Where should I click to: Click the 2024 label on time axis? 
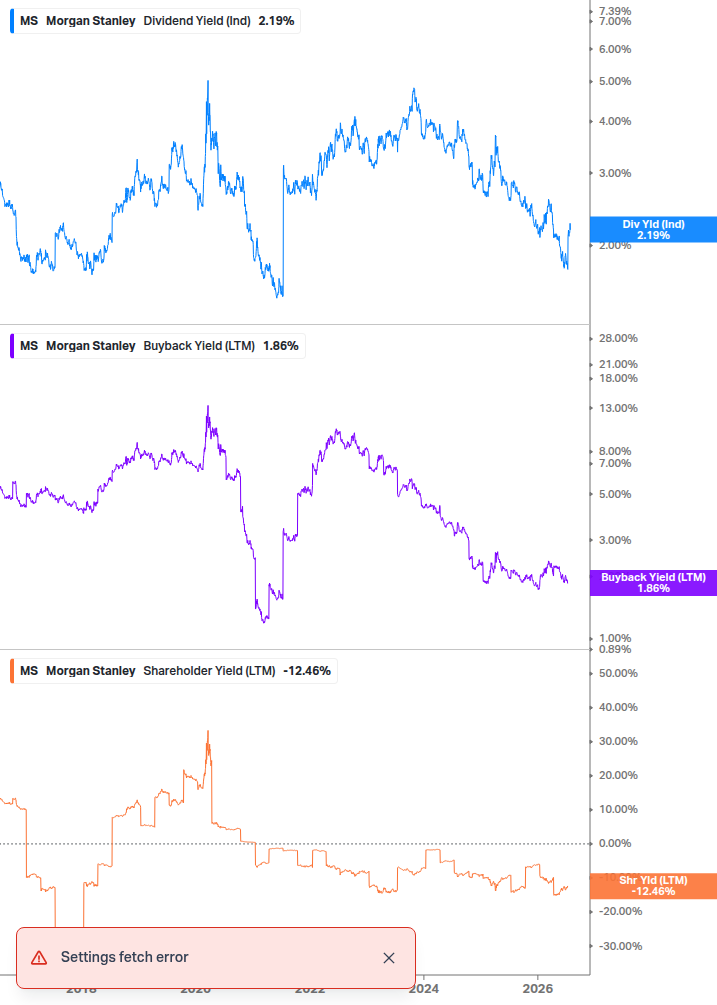[424, 988]
